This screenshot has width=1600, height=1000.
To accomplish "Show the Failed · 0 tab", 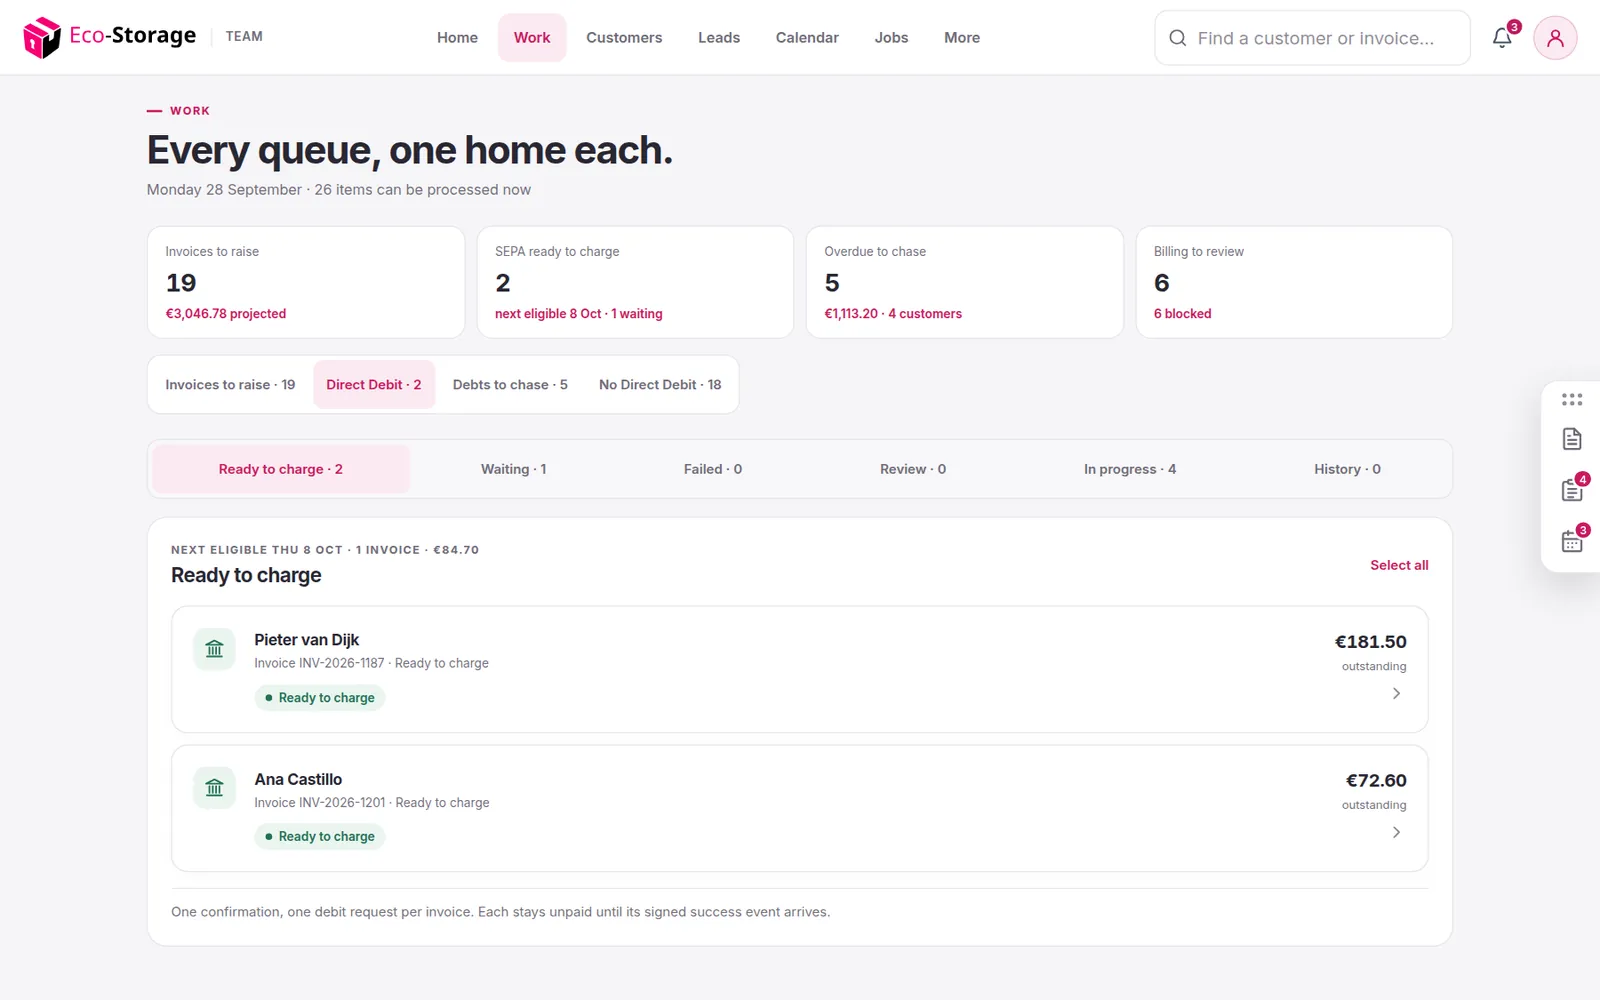I will click(x=713, y=469).
